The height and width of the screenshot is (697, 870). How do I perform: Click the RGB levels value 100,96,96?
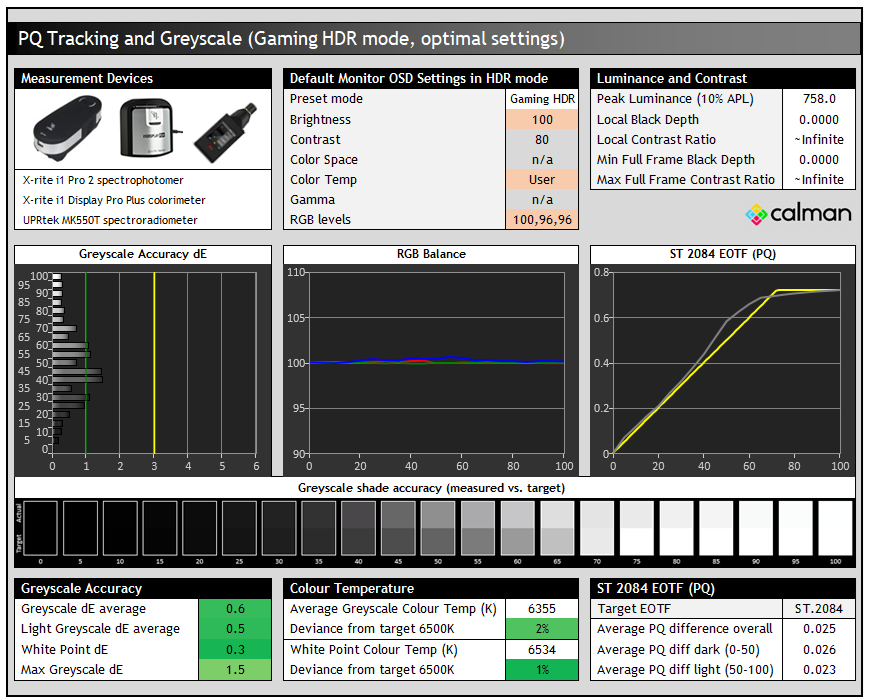[x=542, y=220]
